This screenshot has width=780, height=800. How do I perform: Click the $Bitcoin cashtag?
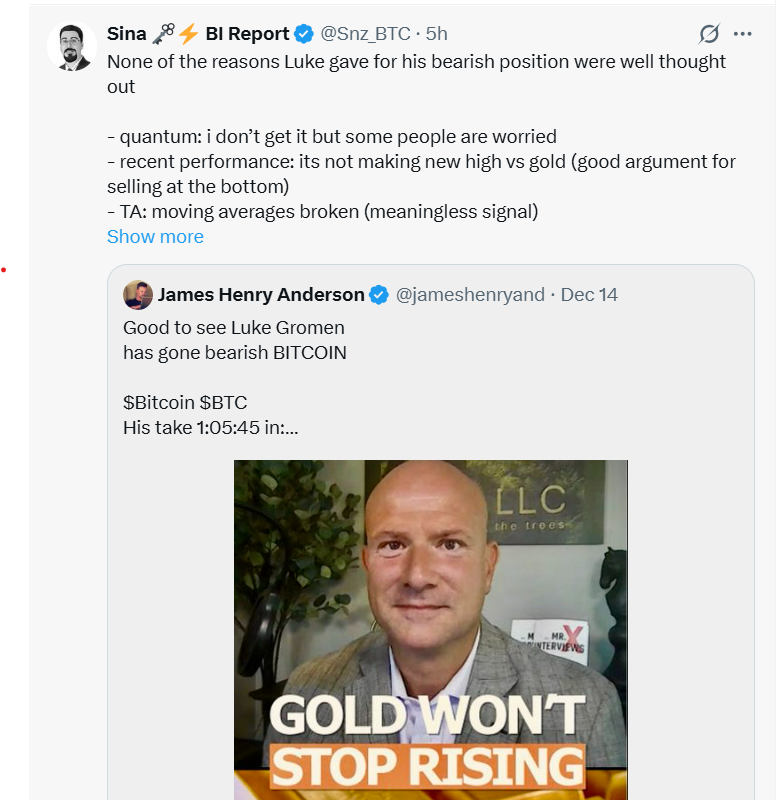click(x=159, y=403)
